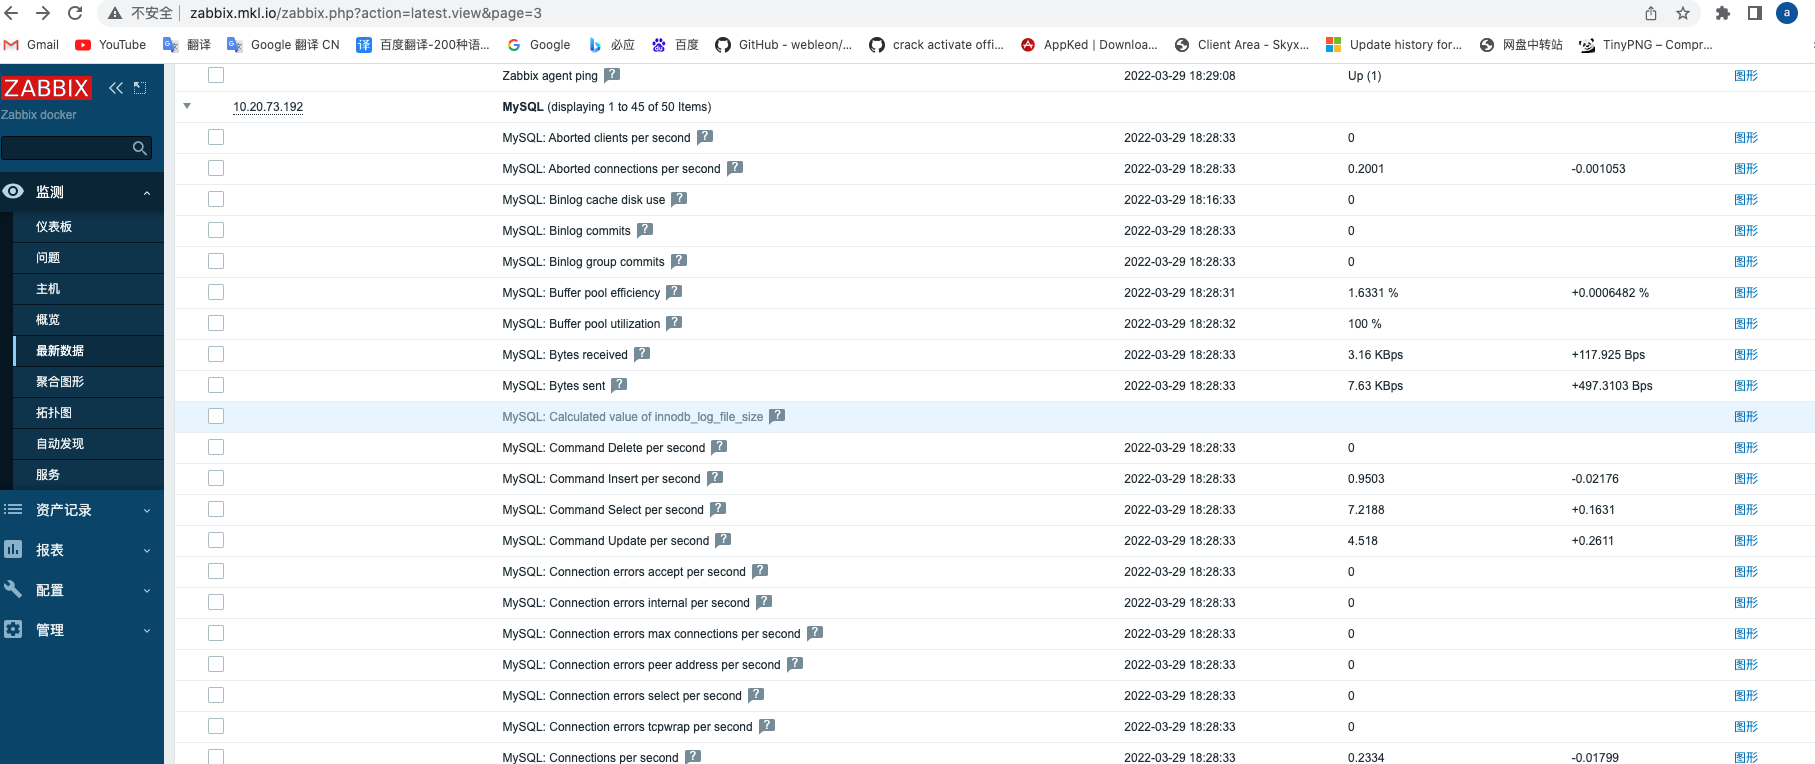Open help icon for Zabbix agent ping
Screen dimensions: 1815x764
pyautogui.click(x=612, y=75)
